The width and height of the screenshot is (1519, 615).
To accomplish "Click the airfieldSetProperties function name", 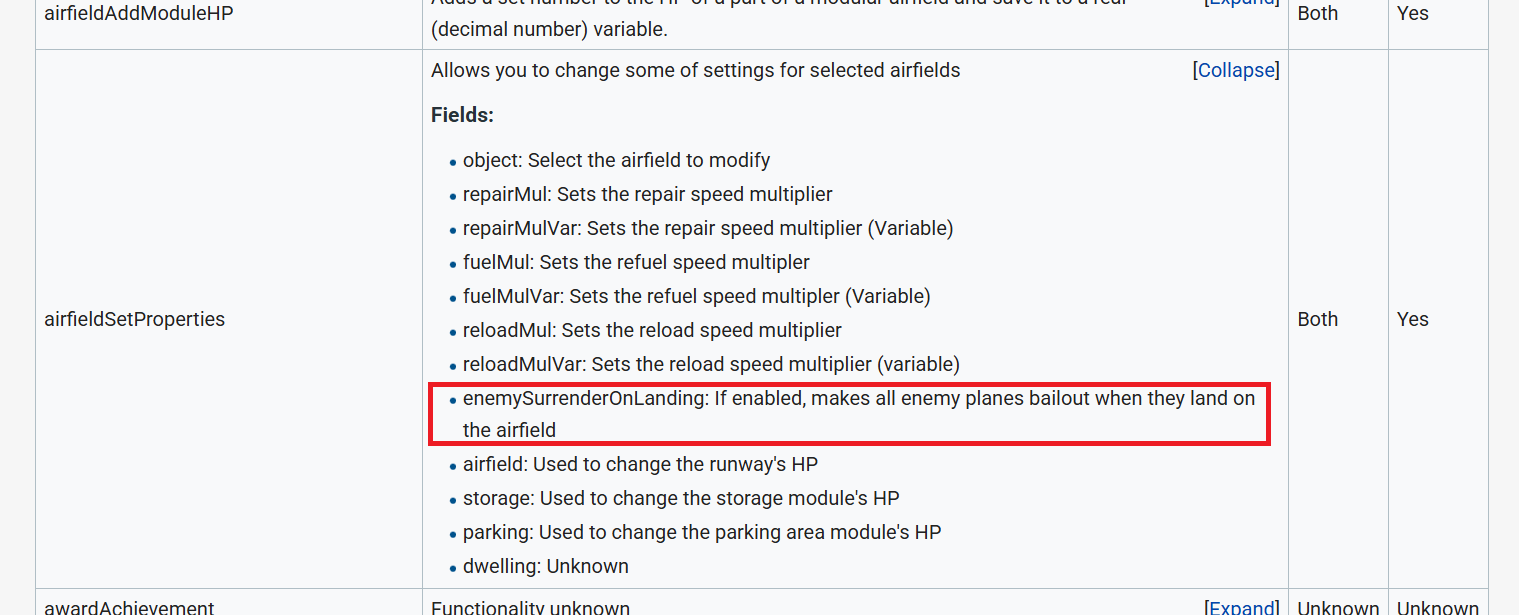I will point(135,319).
